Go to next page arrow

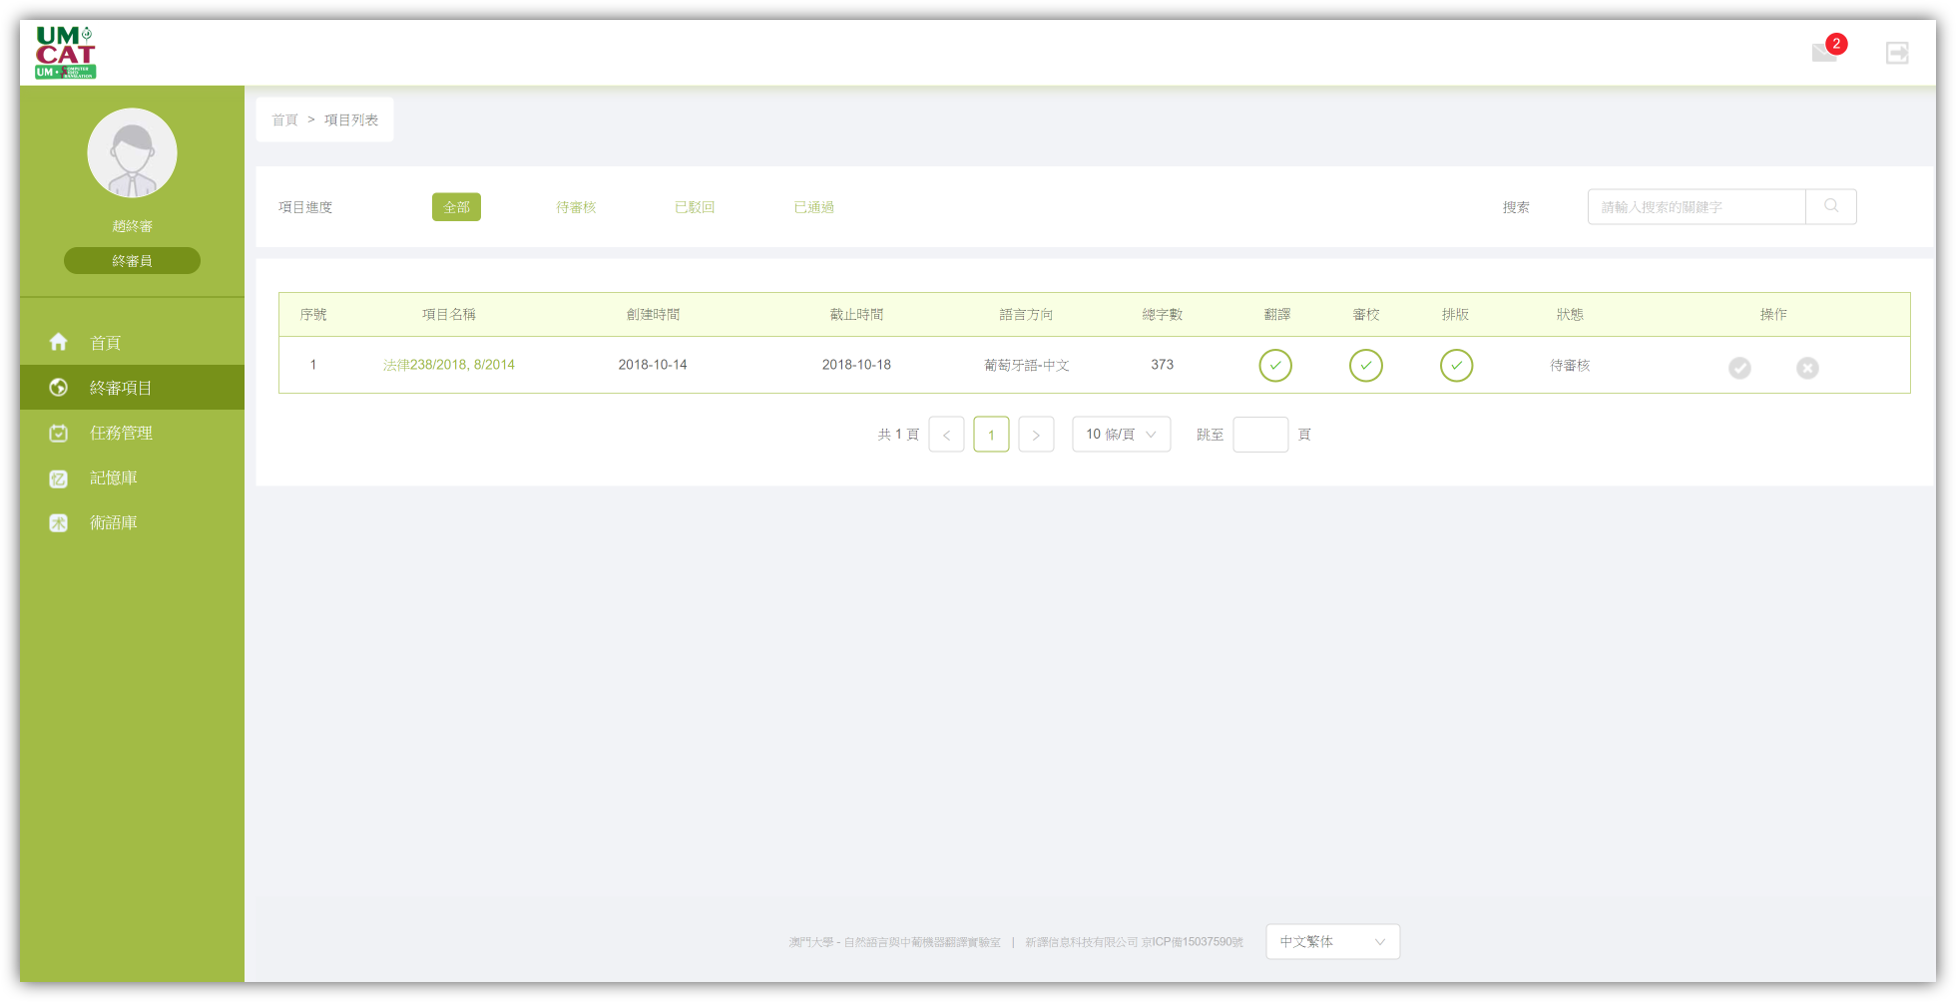1036,434
